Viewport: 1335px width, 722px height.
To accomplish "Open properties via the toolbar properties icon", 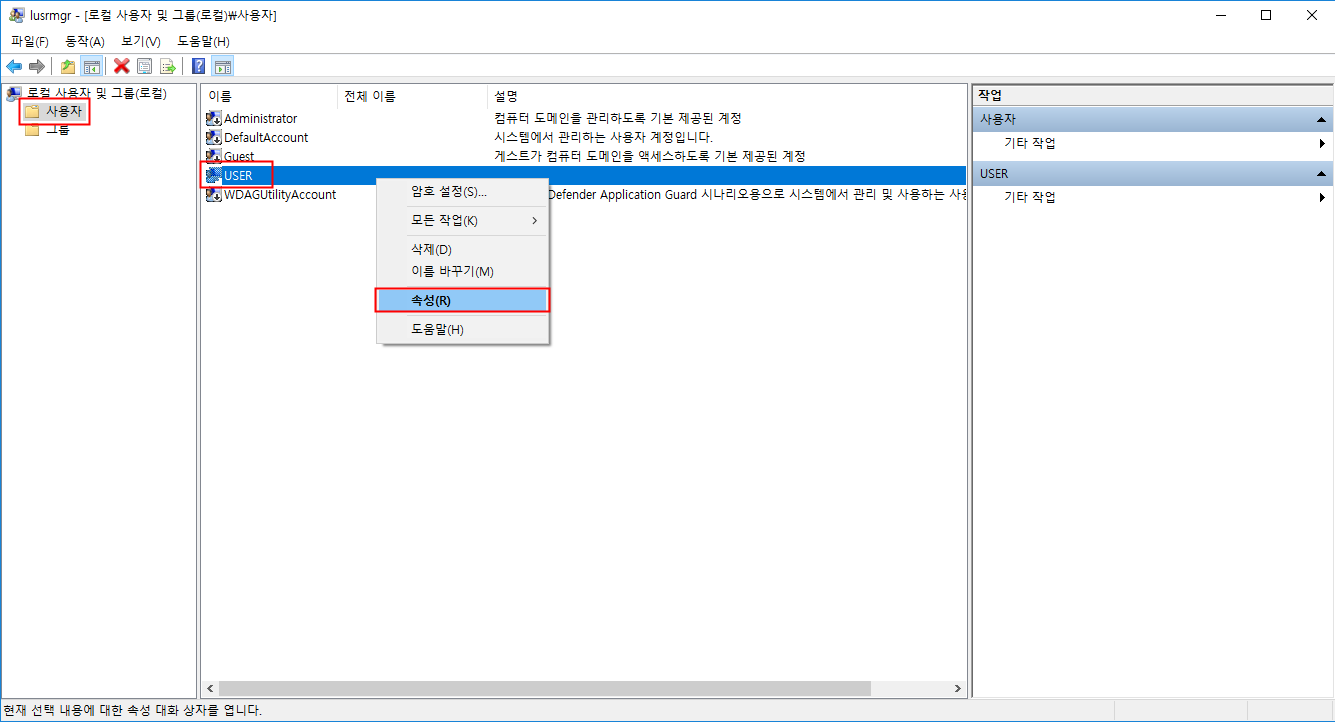I will [145, 66].
